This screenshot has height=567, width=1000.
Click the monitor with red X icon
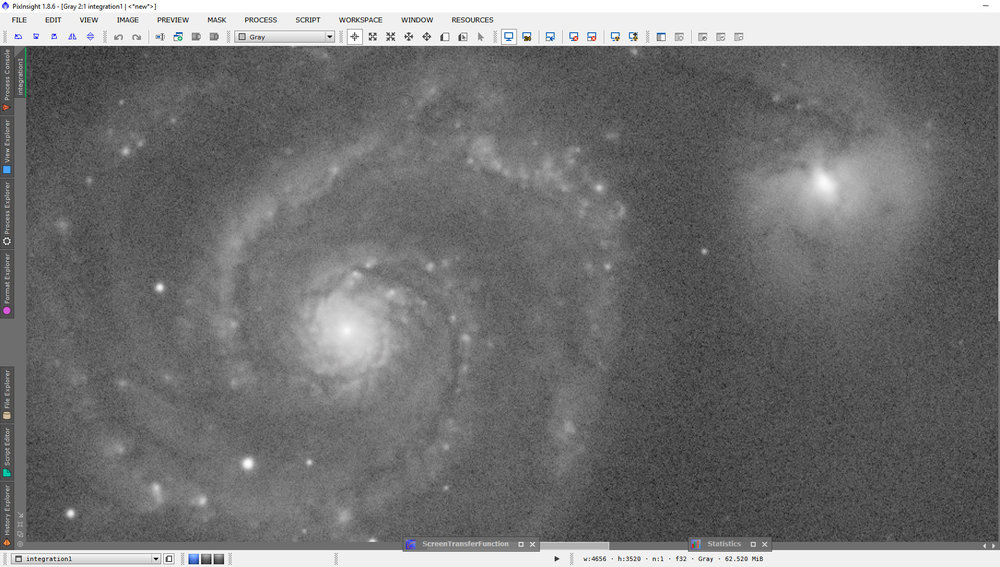tap(573, 37)
